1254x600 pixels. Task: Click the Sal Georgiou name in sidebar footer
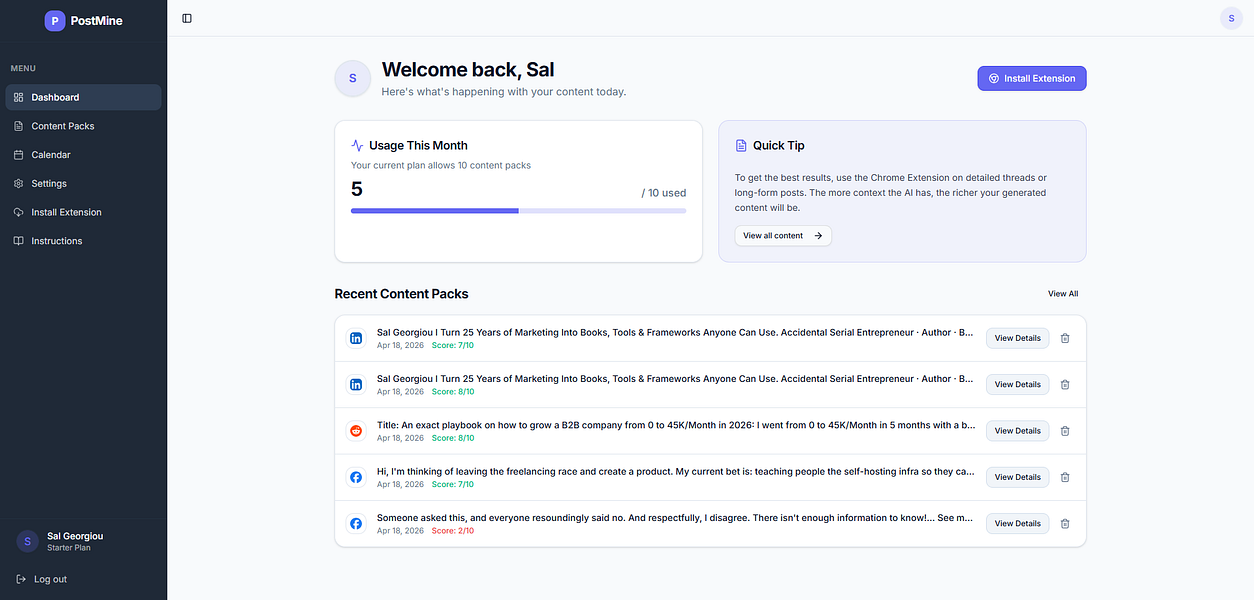click(75, 536)
